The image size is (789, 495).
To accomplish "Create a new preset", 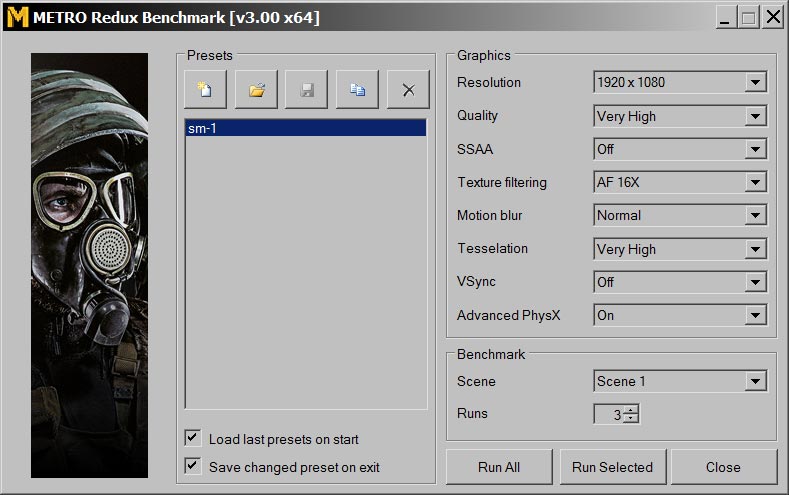I will click(205, 90).
